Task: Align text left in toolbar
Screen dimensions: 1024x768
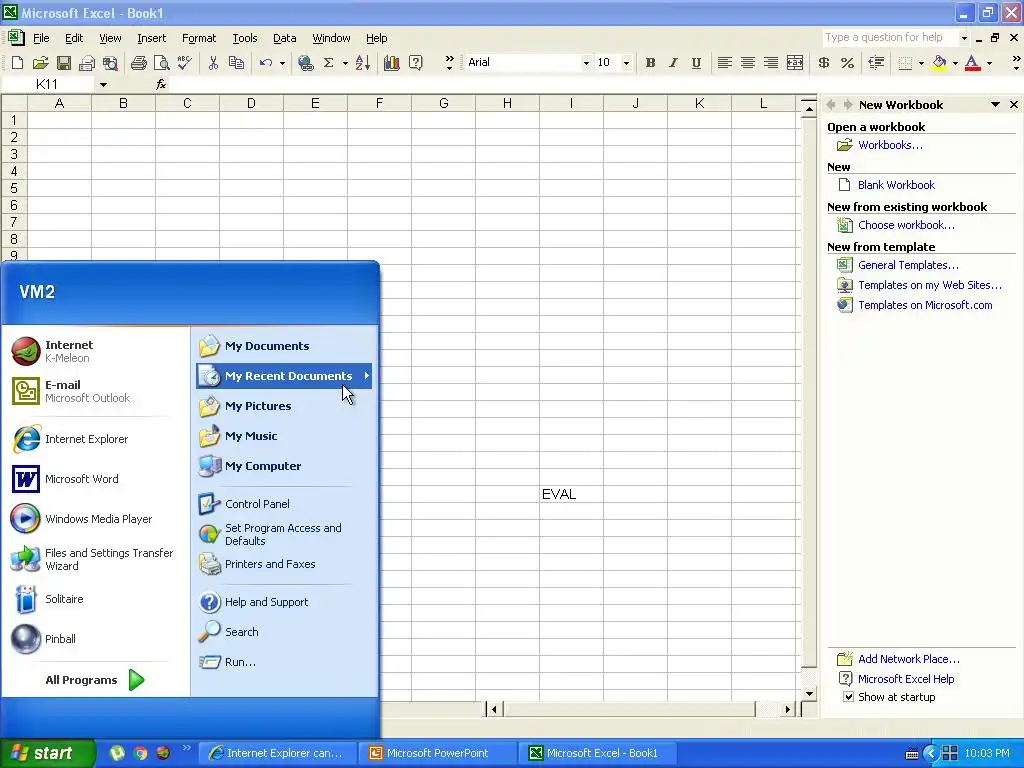Action: [724, 63]
